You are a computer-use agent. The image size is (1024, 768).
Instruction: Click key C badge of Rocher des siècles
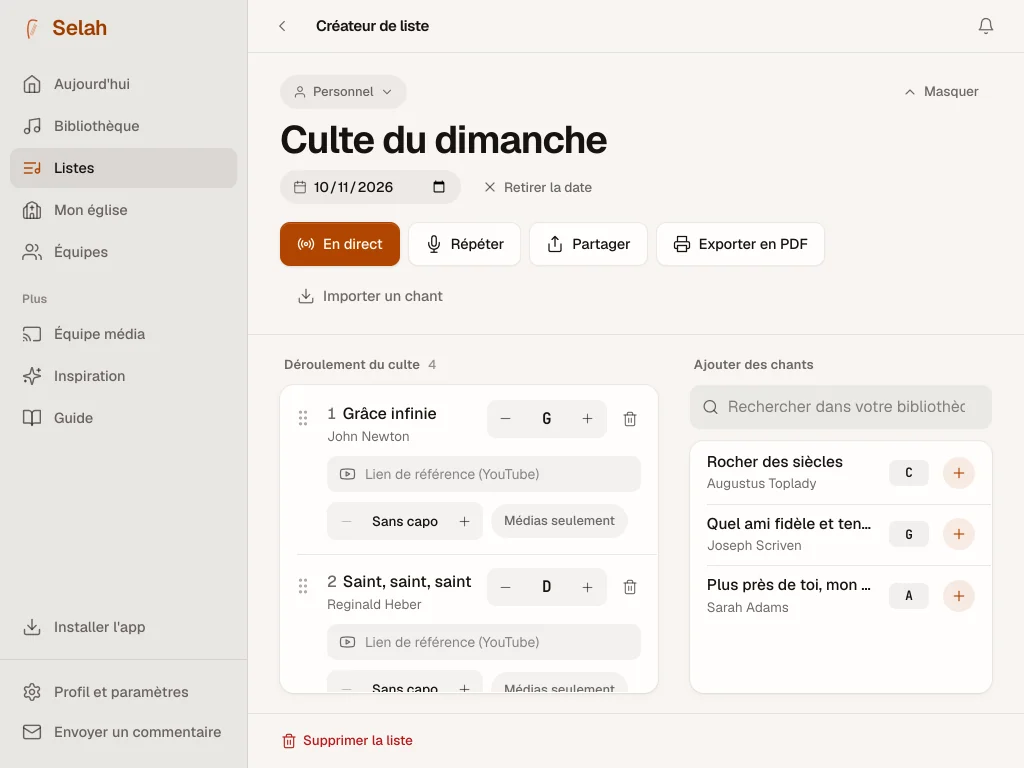click(908, 473)
